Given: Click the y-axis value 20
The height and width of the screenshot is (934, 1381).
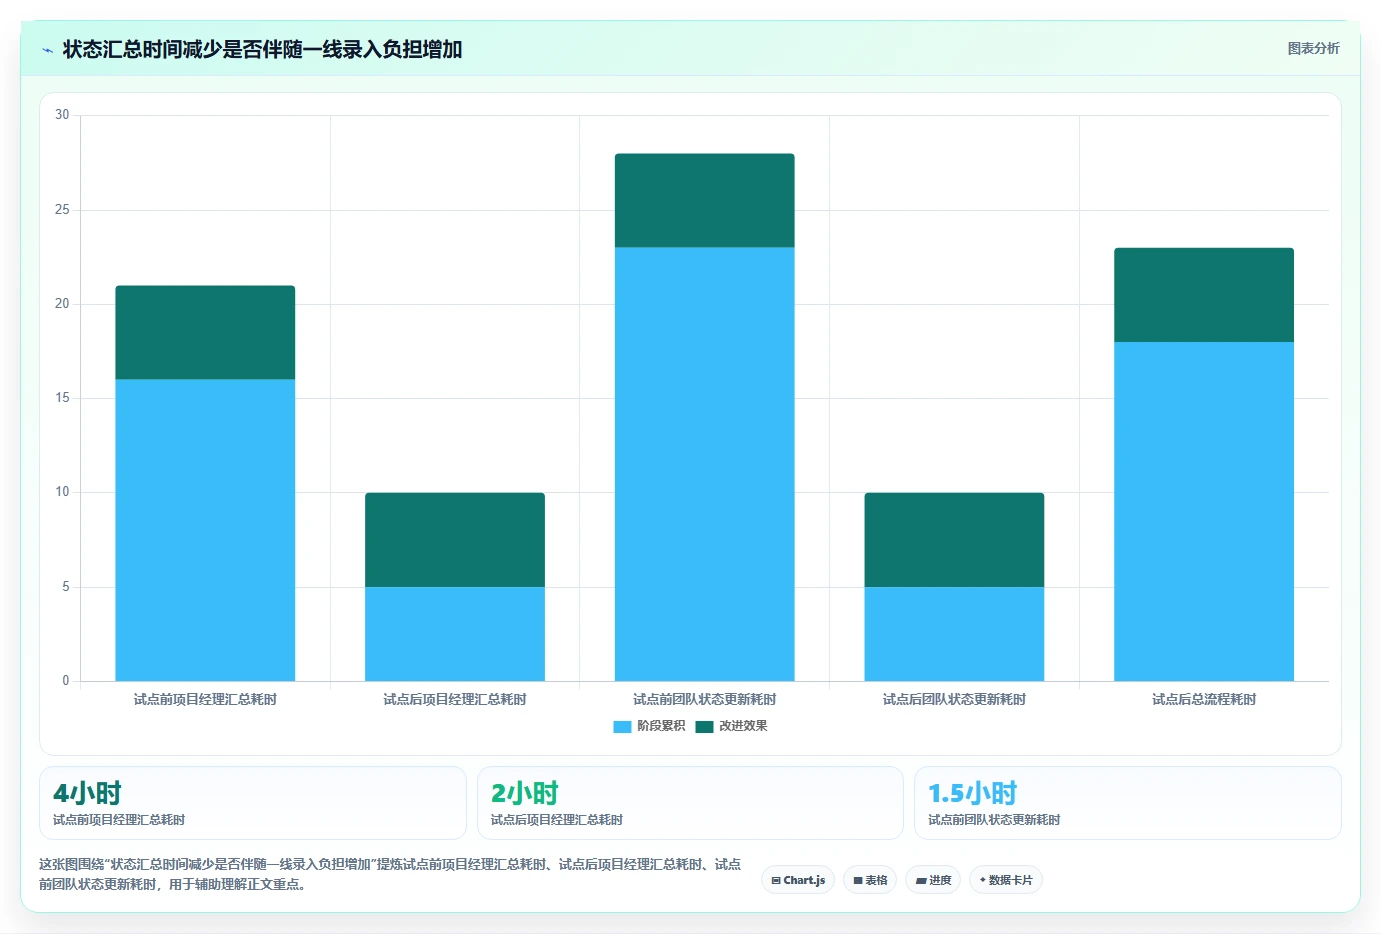Looking at the screenshot, I should (62, 304).
